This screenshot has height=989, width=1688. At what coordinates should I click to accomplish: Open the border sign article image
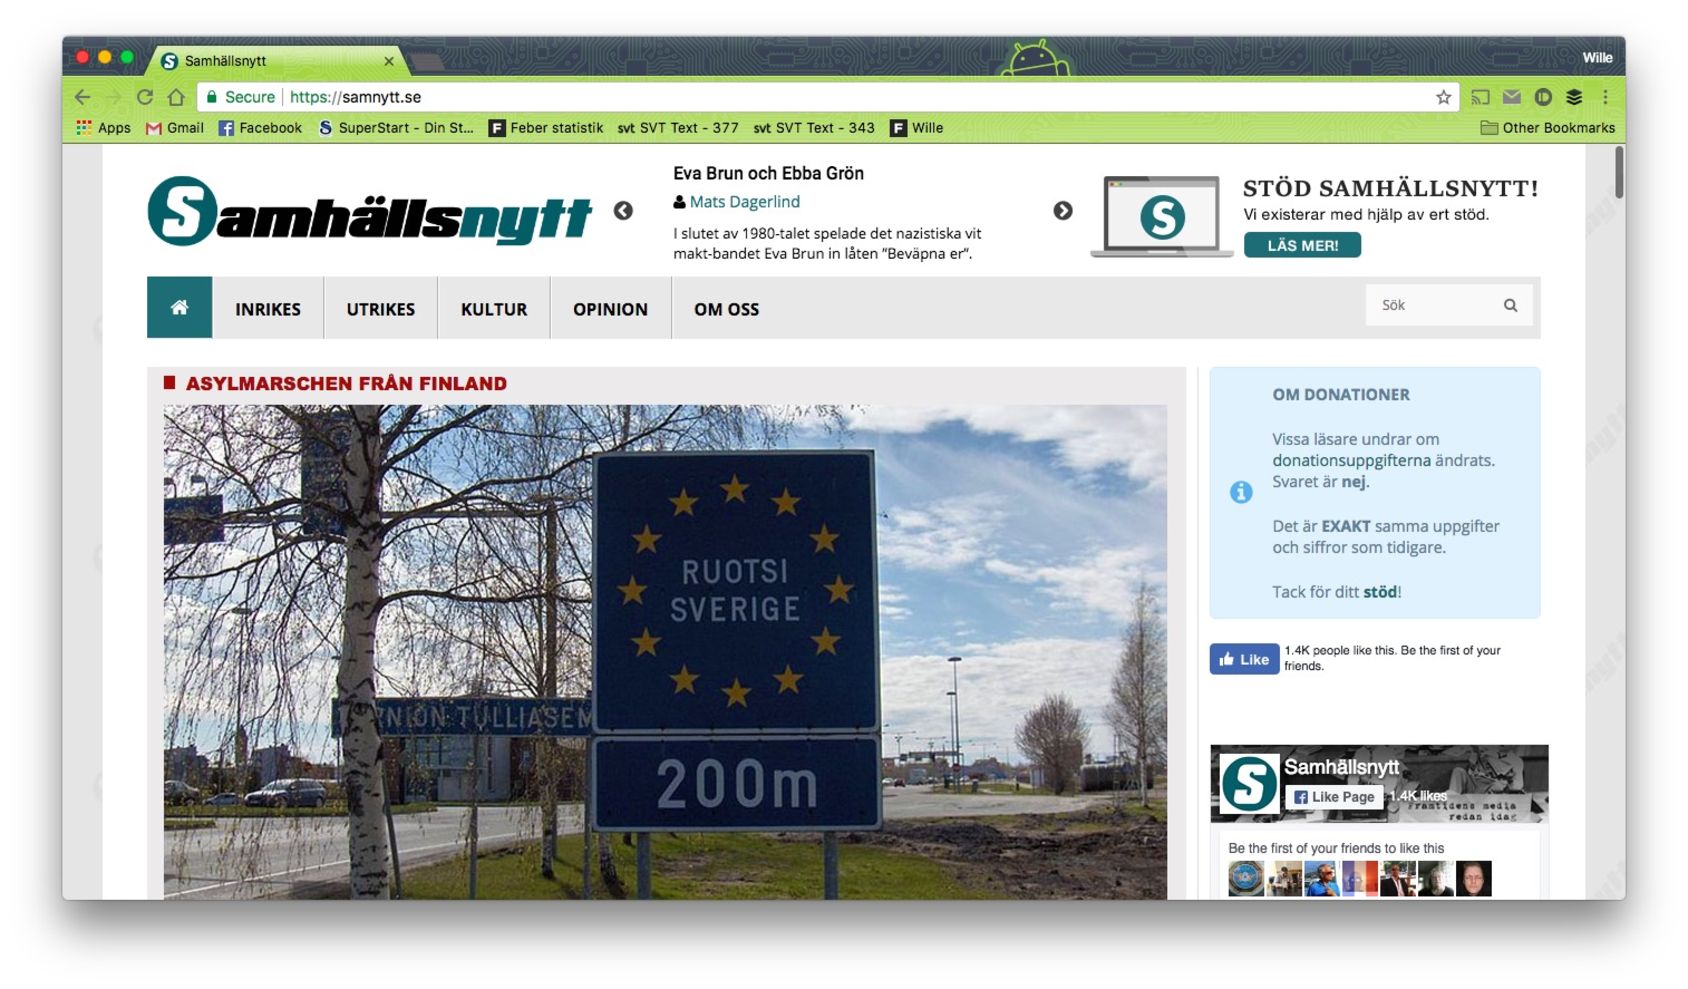[x=665, y=652]
